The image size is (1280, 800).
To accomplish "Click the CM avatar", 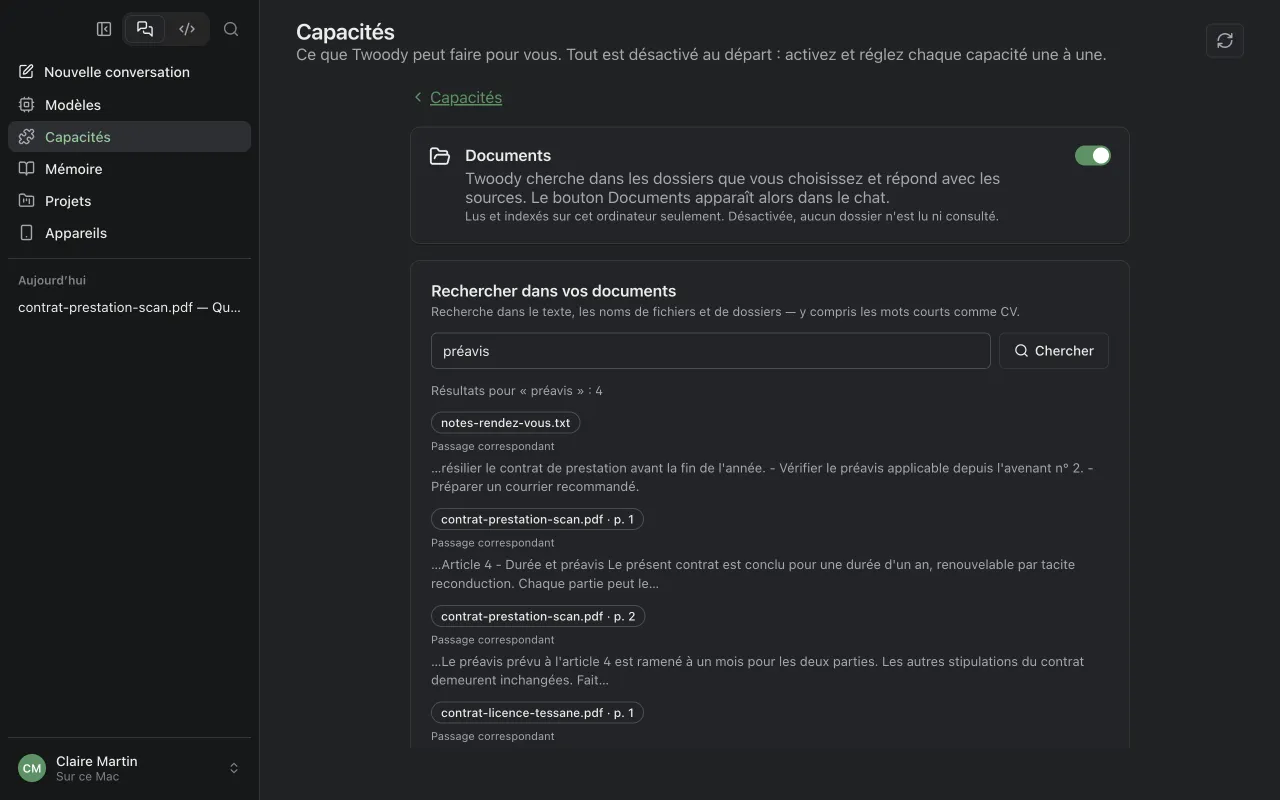I will click(x=32, y=768).
